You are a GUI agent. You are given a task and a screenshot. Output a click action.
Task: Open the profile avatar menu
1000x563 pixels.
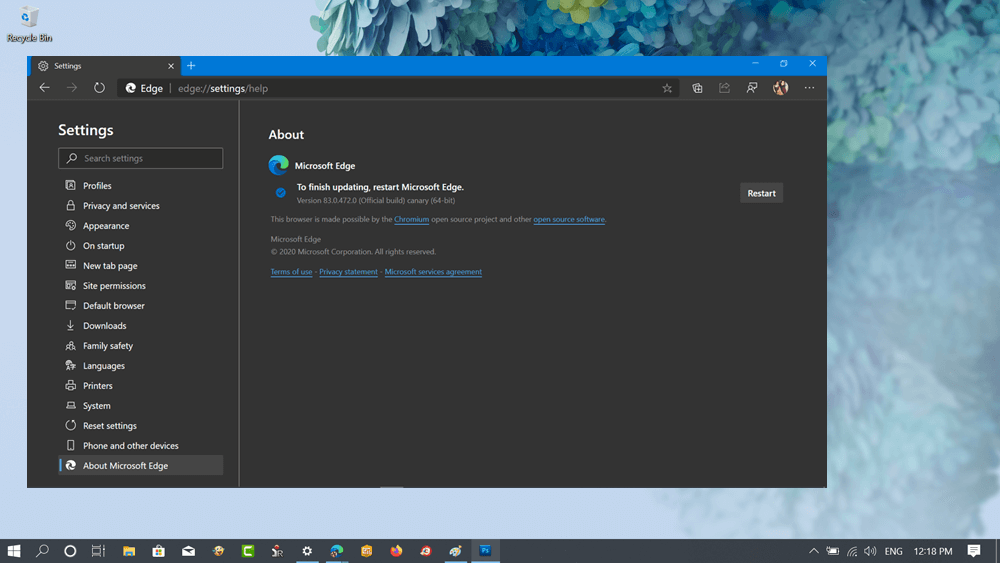[781, 88]
